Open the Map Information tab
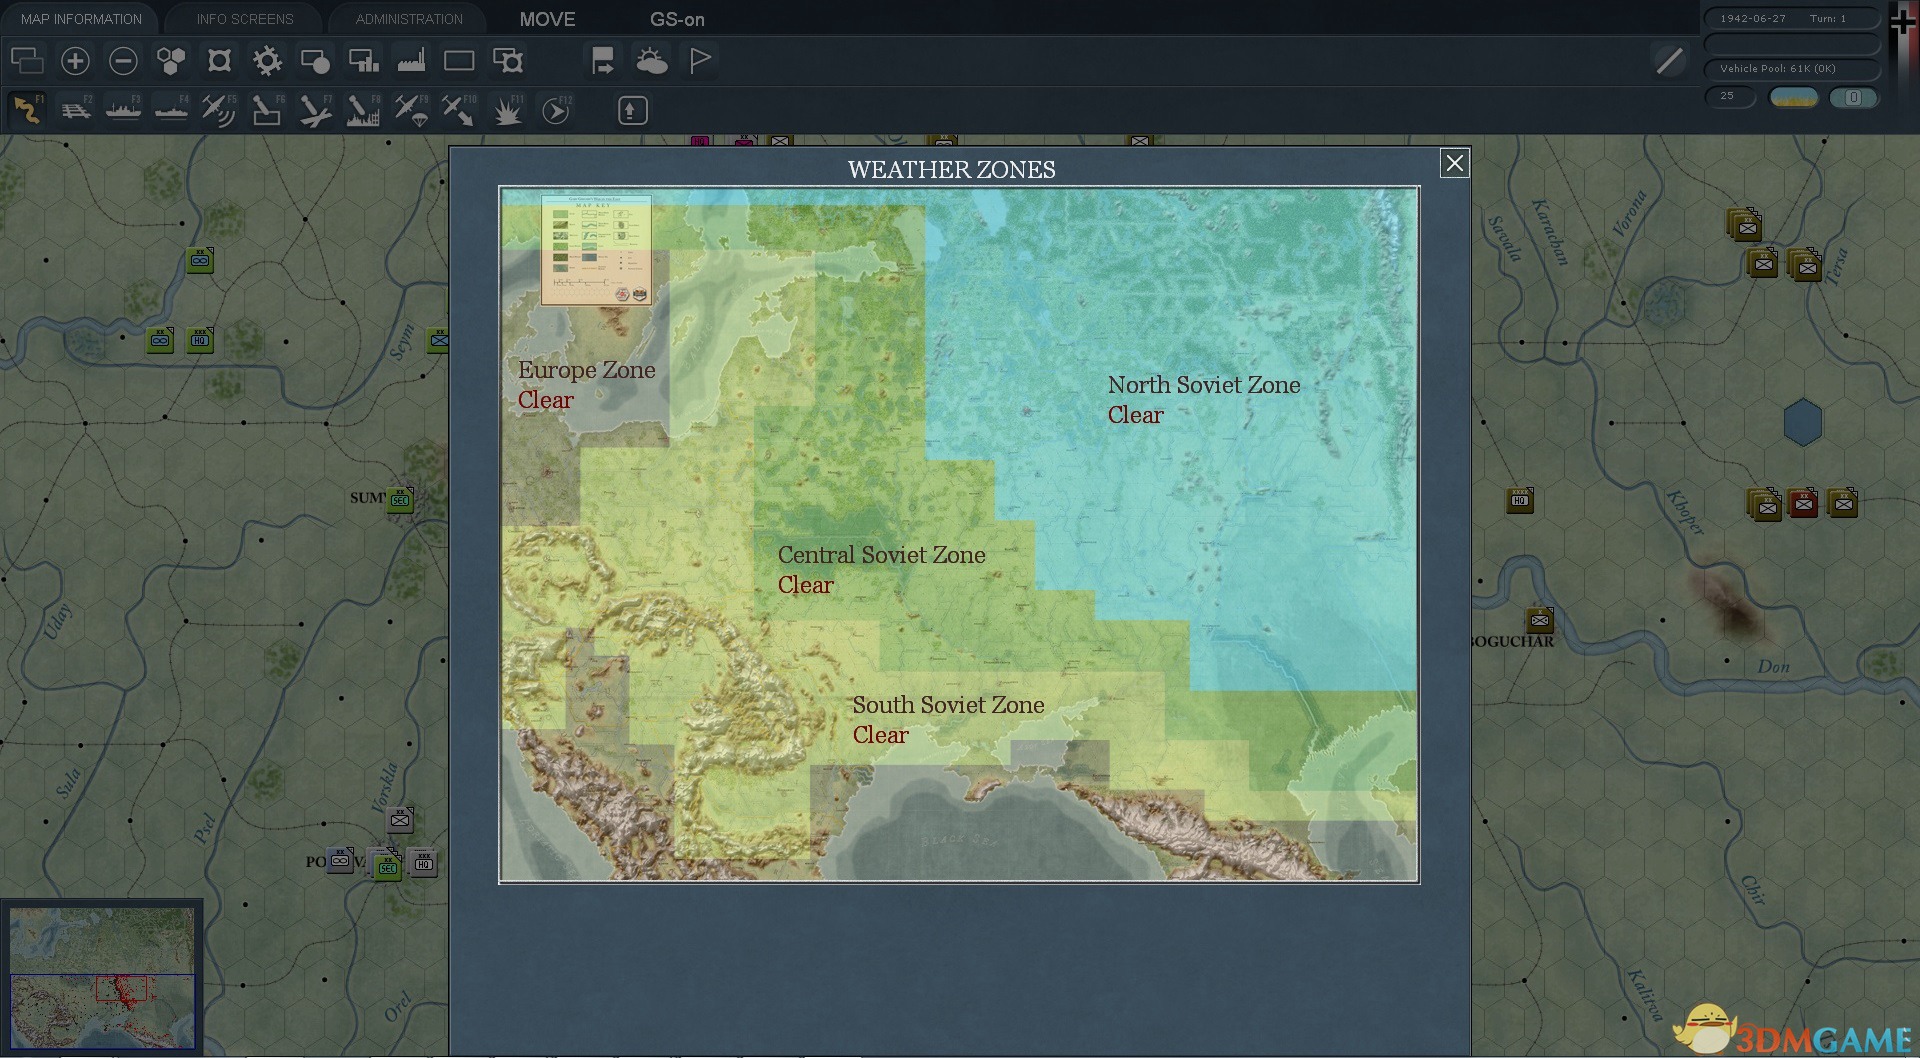This screenshot has width=1920, height=1058. pos(81,19)
